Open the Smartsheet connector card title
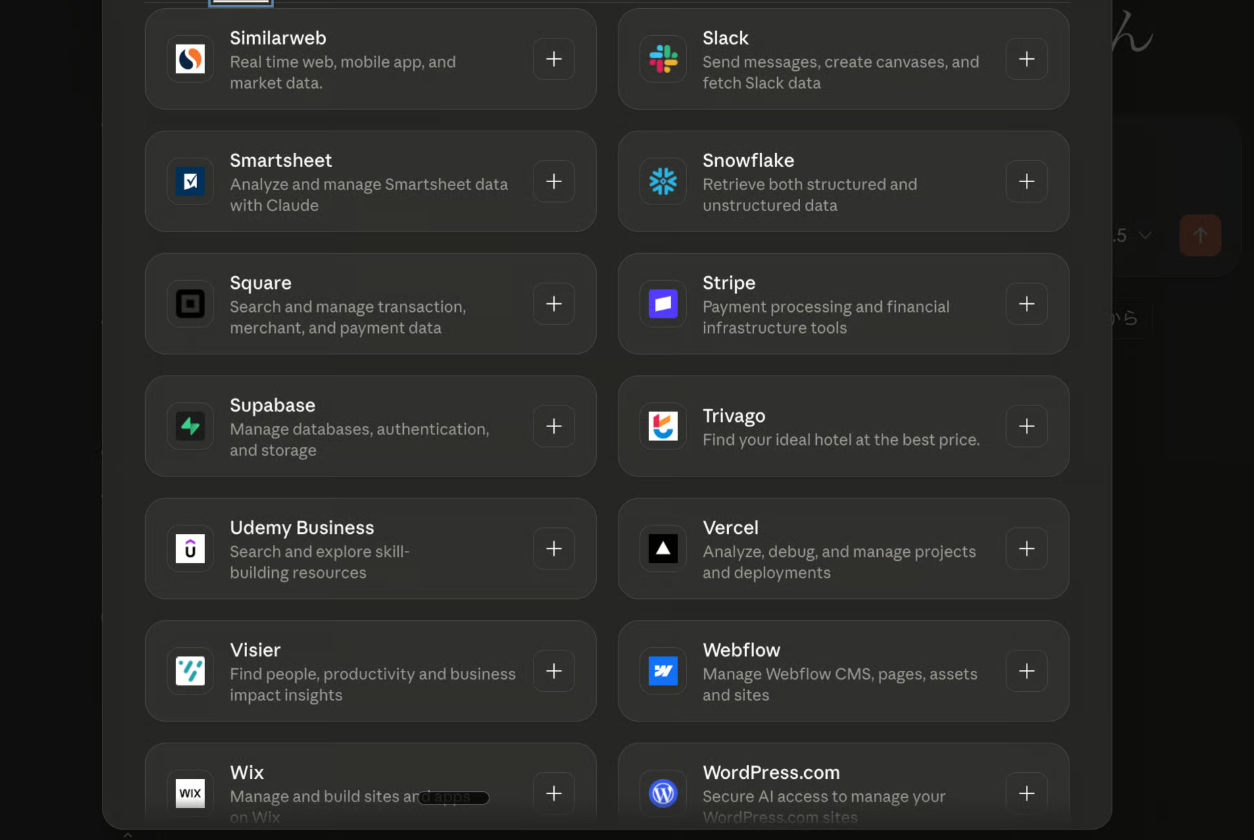The image size is (1254, 840). [281, 160]
